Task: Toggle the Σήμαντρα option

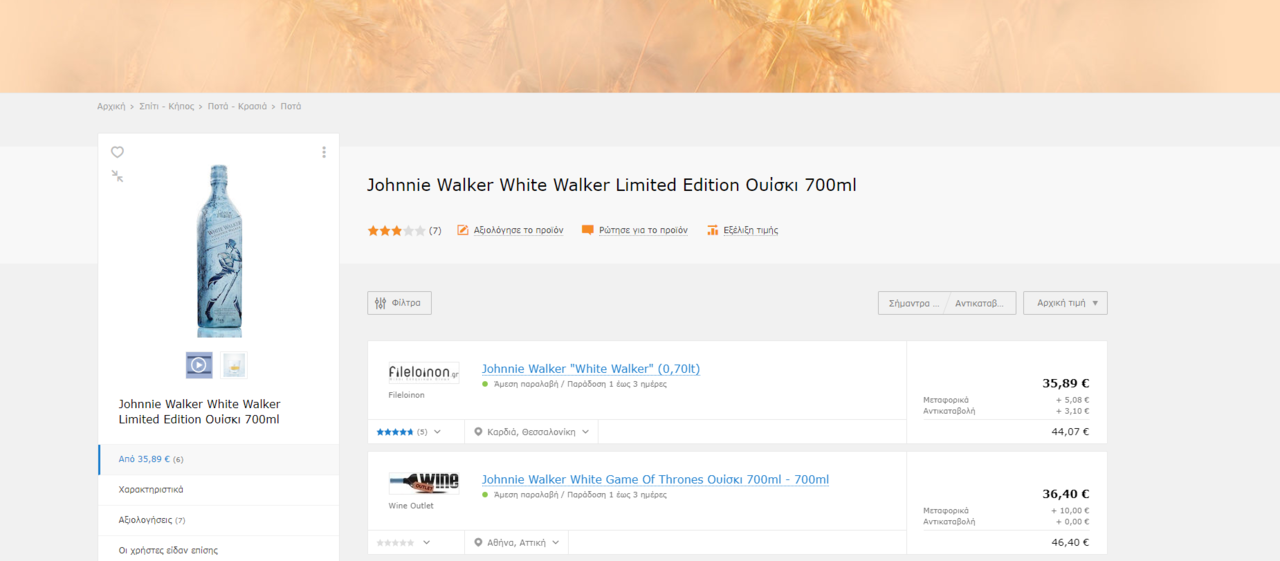Action: point(914,303)
